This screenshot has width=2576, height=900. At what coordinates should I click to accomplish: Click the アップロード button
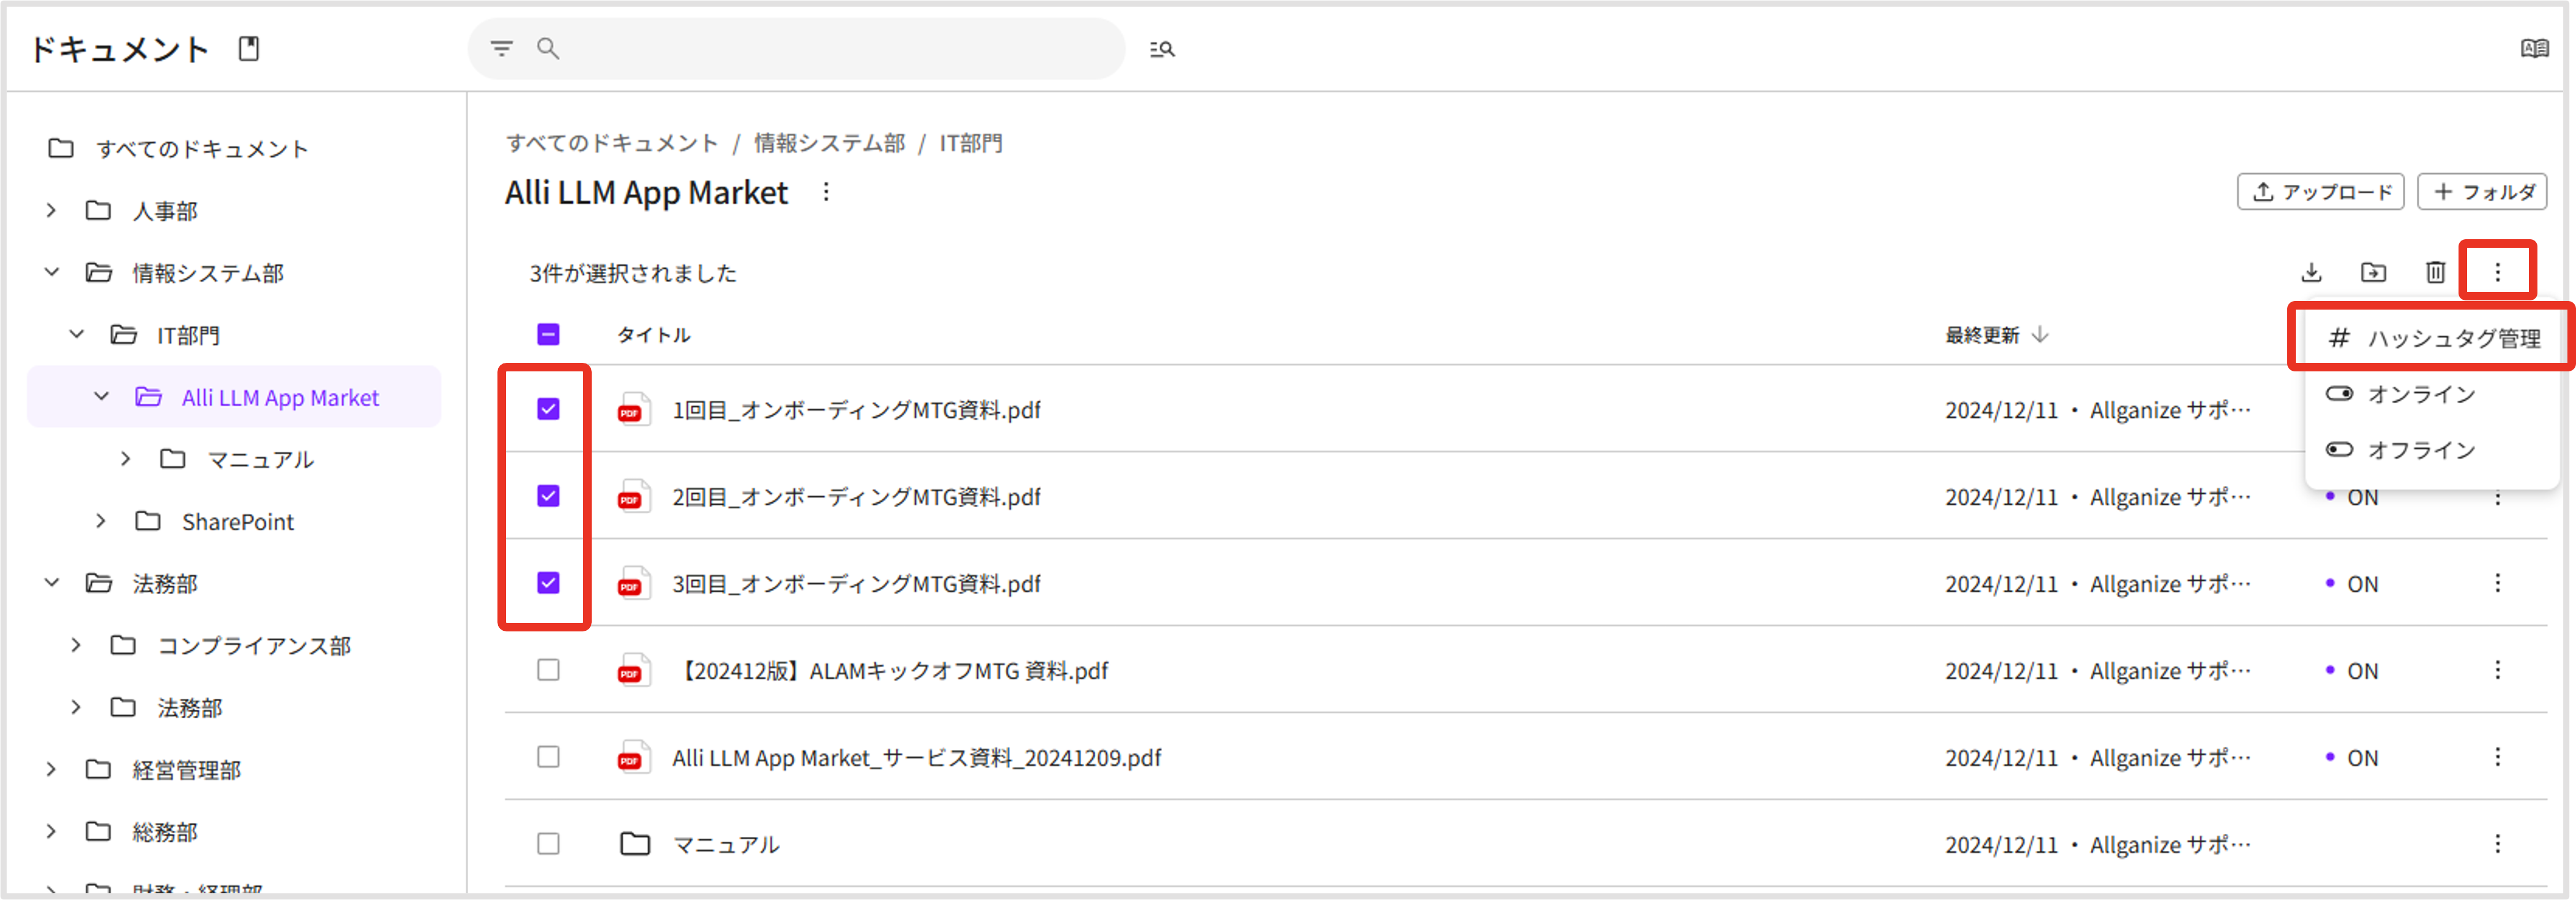(x=2320, y=191)
